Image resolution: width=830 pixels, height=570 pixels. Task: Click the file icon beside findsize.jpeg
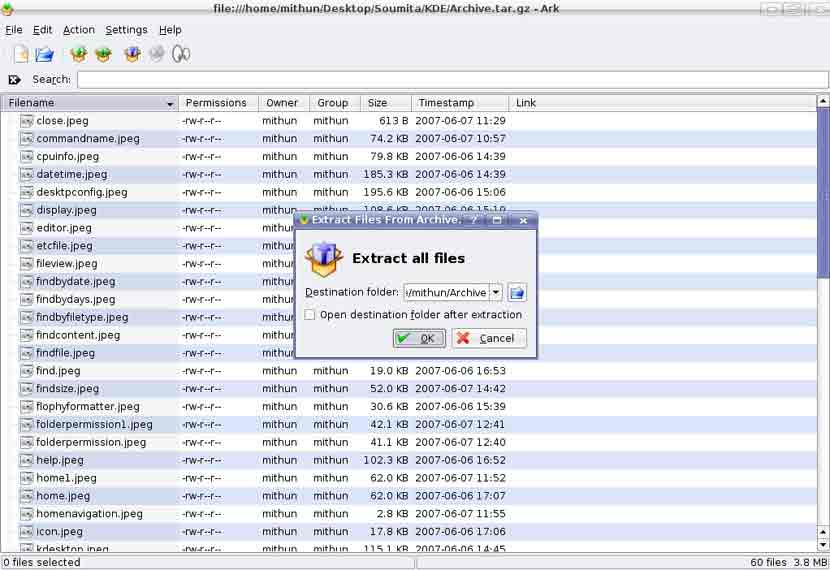[x=26, y=389]
